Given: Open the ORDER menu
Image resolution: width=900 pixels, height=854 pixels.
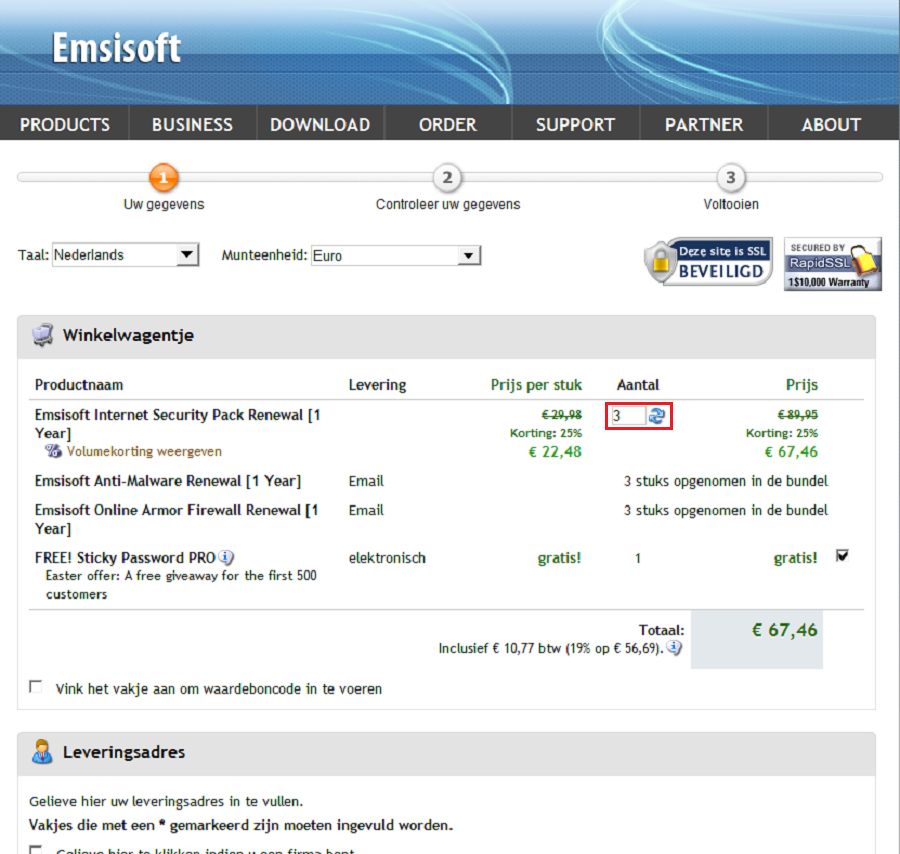Looking at the screenshot, I should pos(448,125).
